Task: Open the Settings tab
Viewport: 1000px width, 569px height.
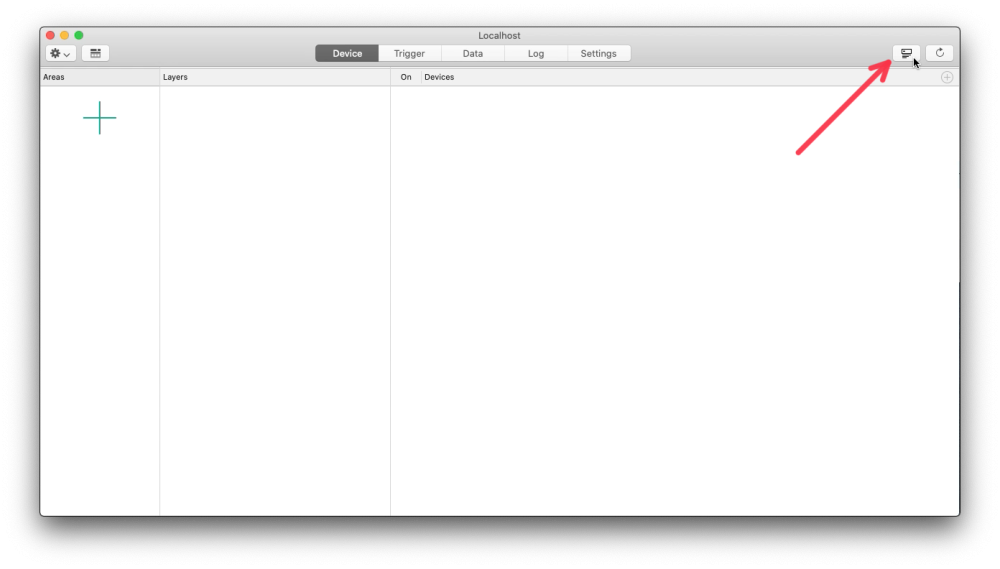Action: point(598,54)
